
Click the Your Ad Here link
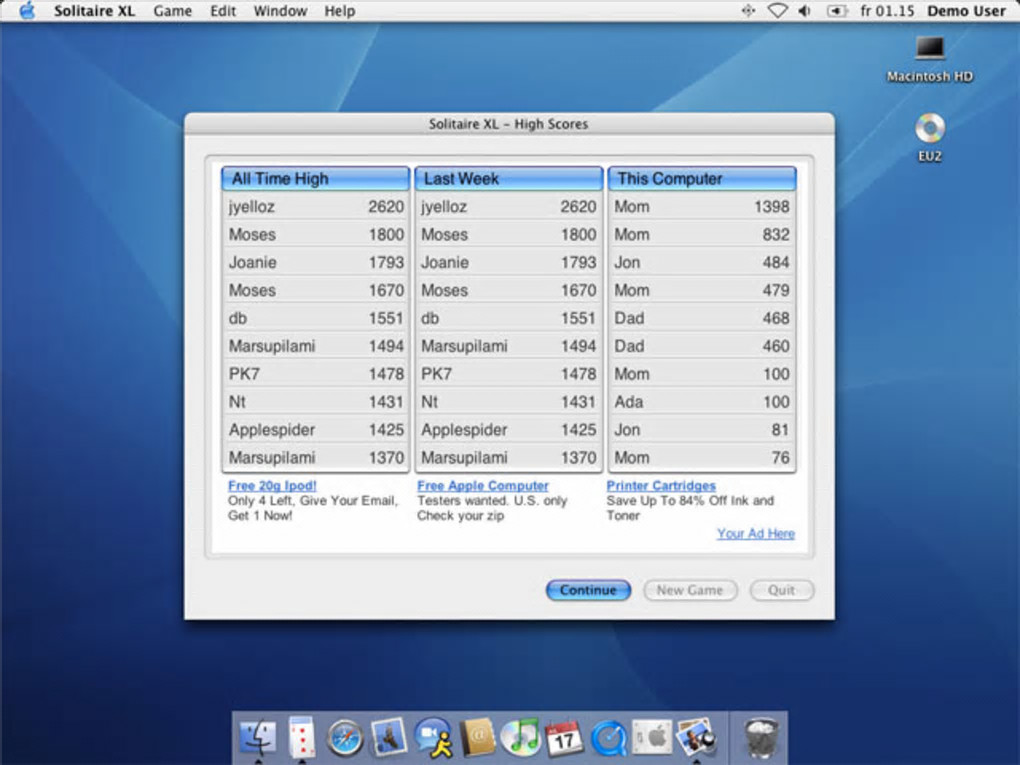coord(755,533)
